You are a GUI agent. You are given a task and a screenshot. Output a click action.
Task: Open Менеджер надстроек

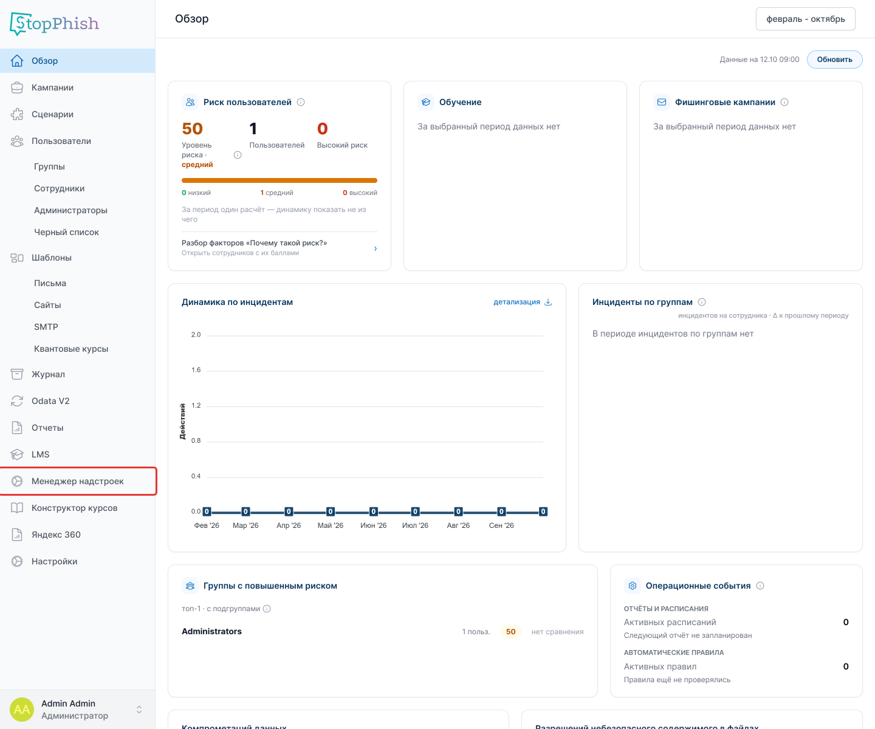pos(78,481)
